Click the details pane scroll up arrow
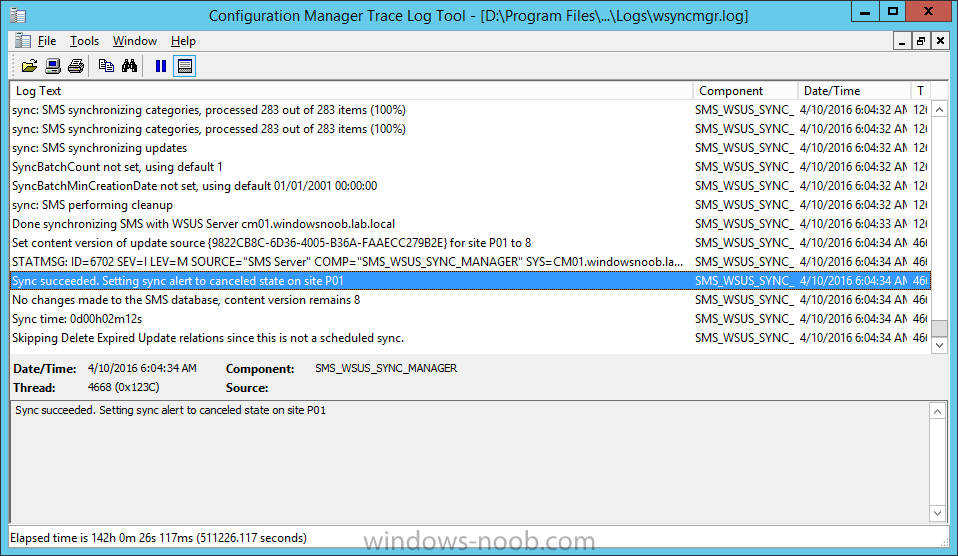 pos(937,411)
